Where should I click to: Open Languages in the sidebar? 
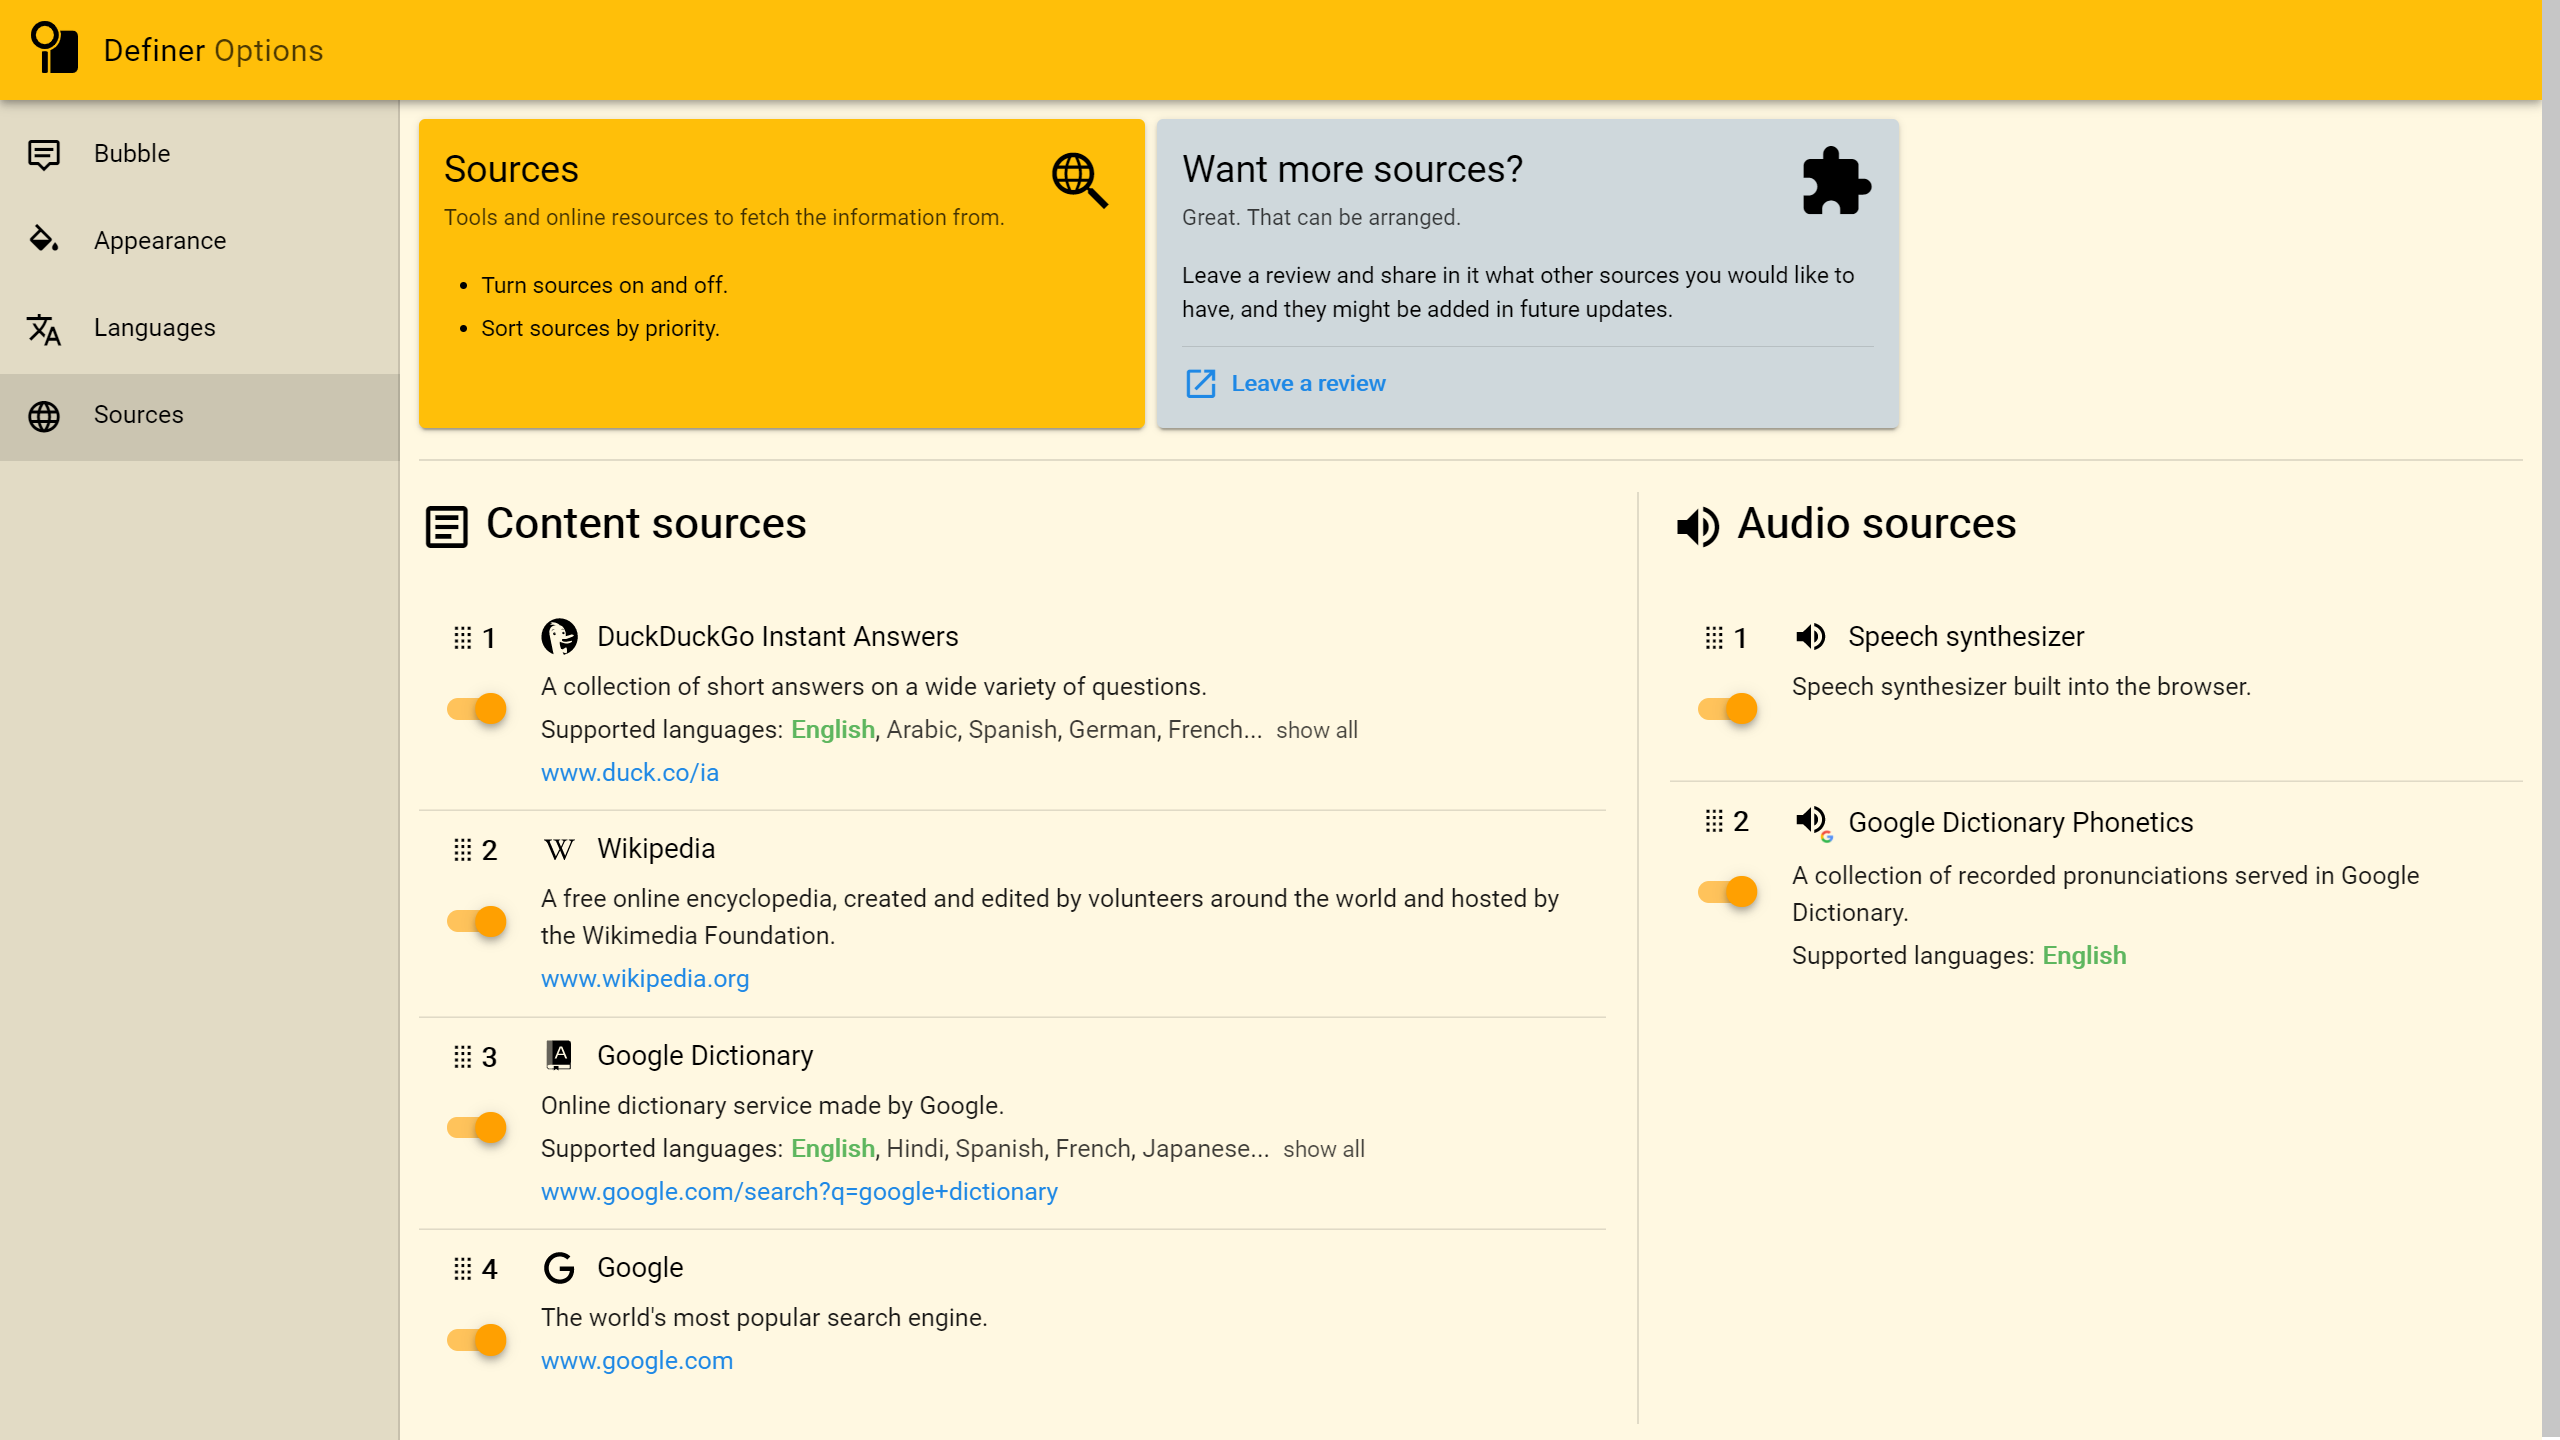click(154, 328)
